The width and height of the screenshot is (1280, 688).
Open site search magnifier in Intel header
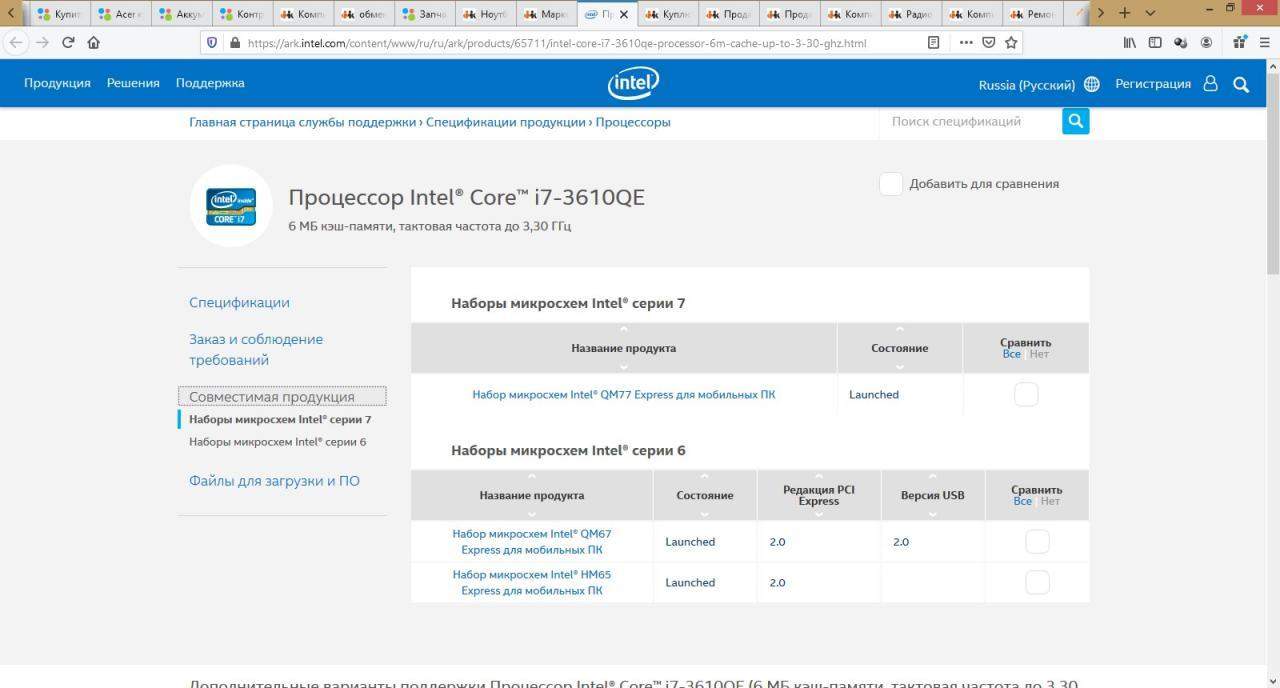(1241, 85)
